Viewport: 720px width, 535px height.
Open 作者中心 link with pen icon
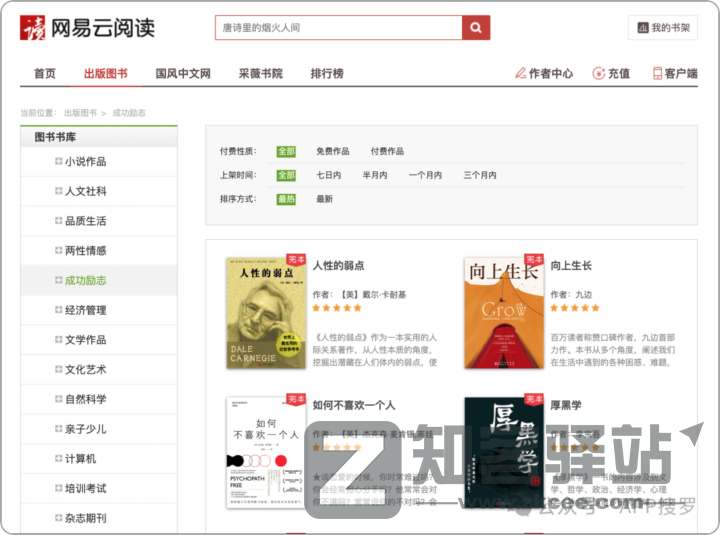[x=544, y=73]
